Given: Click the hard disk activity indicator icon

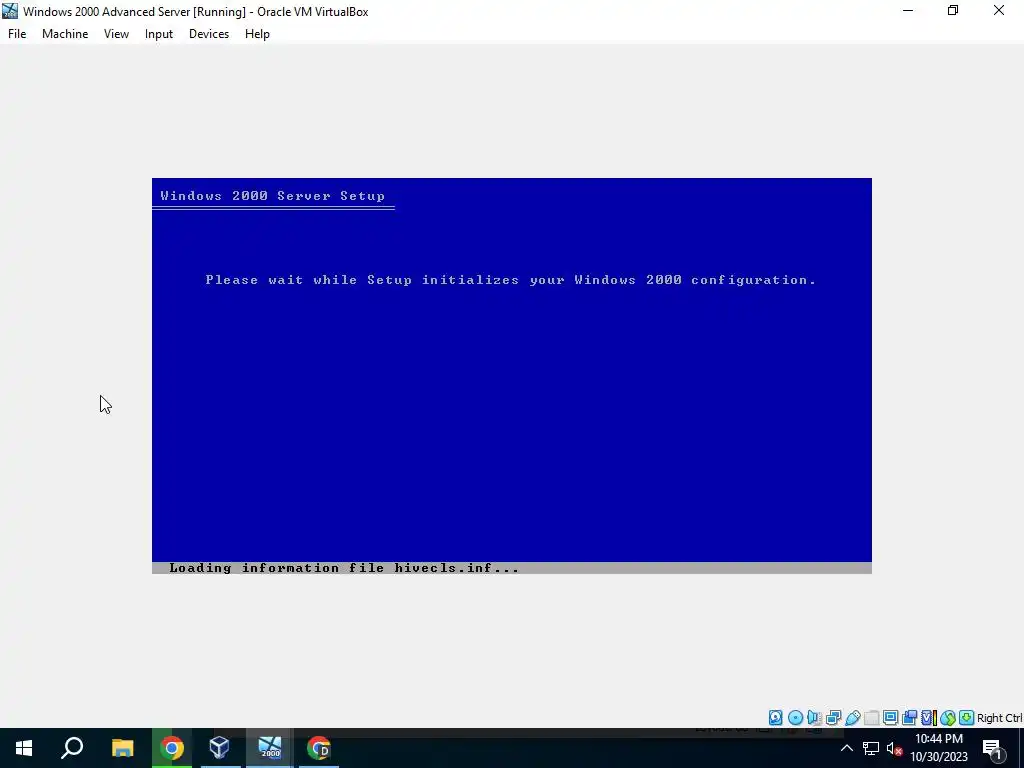Looking at the screenshot, I should pyautogui.click(x=775, y=718).
